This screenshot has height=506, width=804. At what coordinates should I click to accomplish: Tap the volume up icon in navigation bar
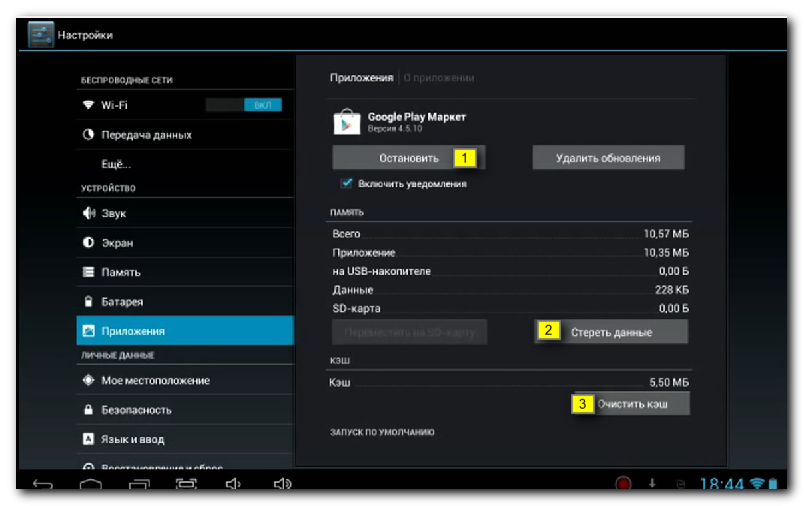click(x=282, y=483)
